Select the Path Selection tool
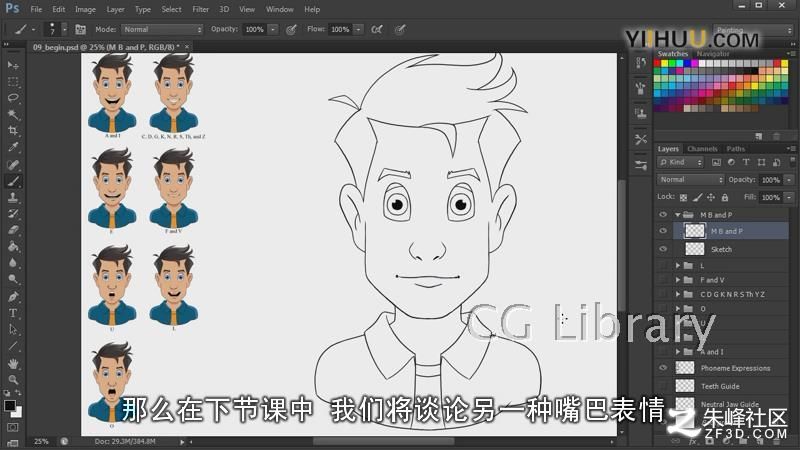 [13, 330]
